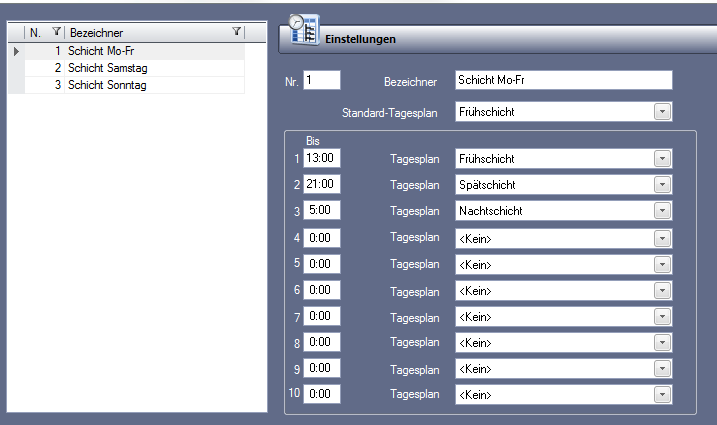Click the 5:00 time field in row 3
The width and height of the screenshot is (717, 425).
[x=321, y=211]
